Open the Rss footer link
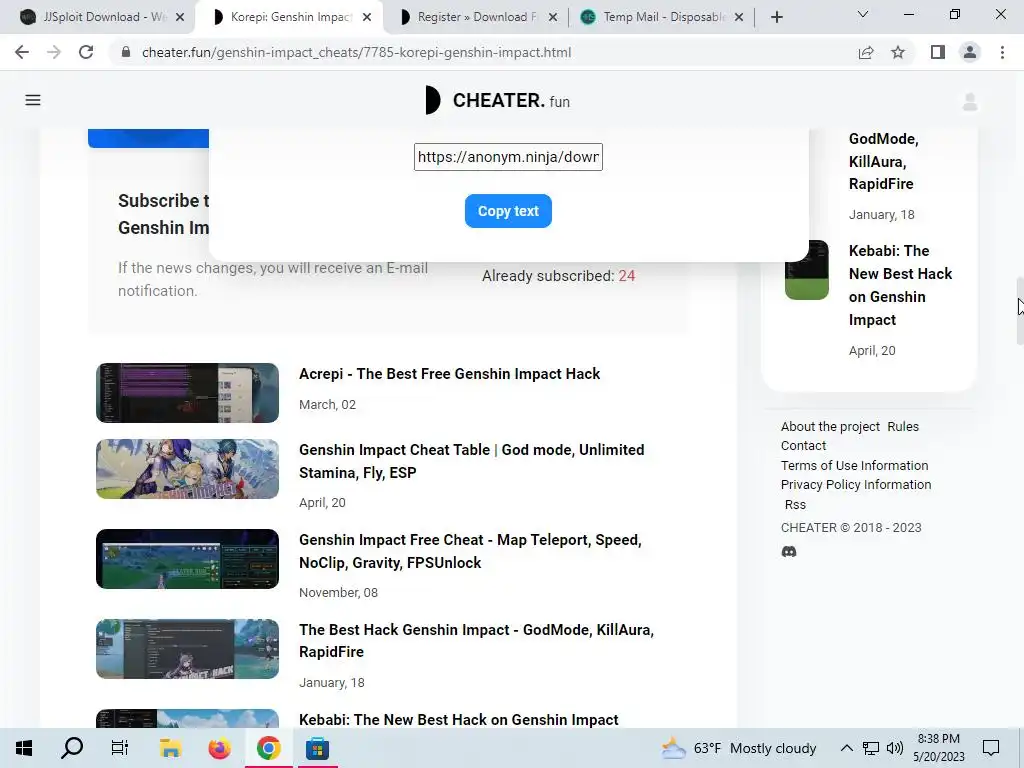 tap(795, 504)
